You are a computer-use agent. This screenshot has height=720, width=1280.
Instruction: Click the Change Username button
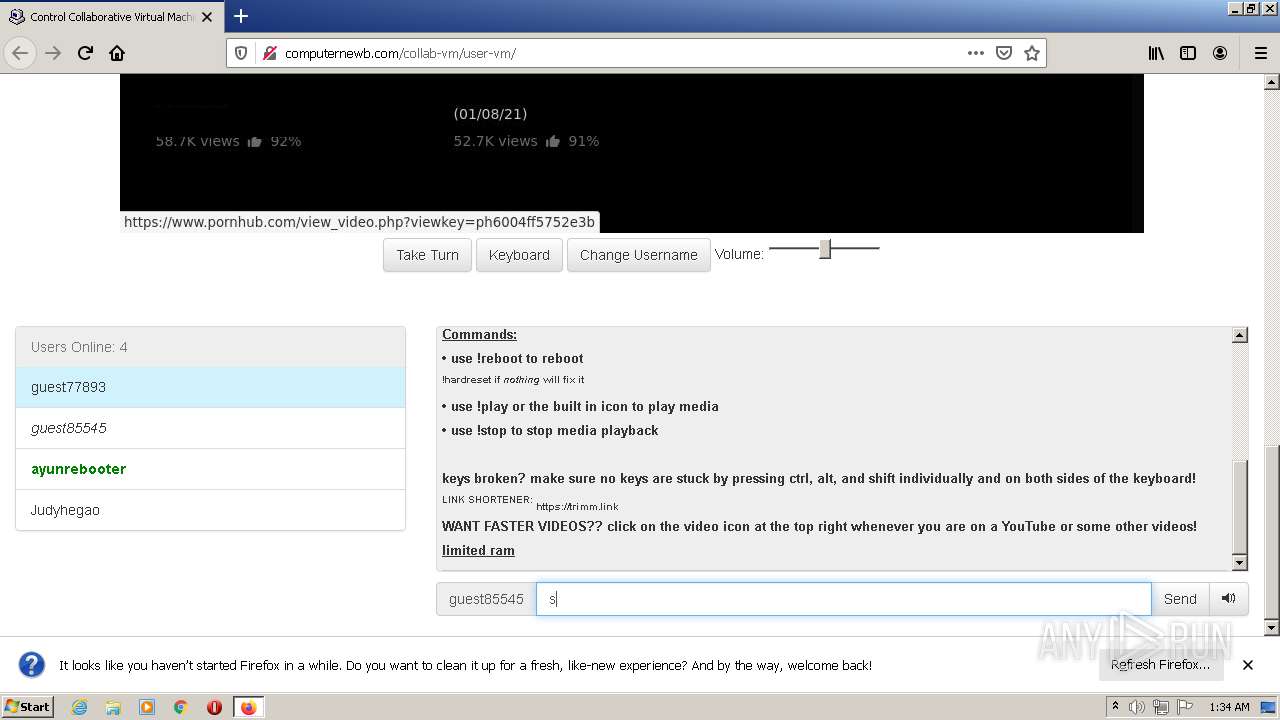click(x=639, y=255)
